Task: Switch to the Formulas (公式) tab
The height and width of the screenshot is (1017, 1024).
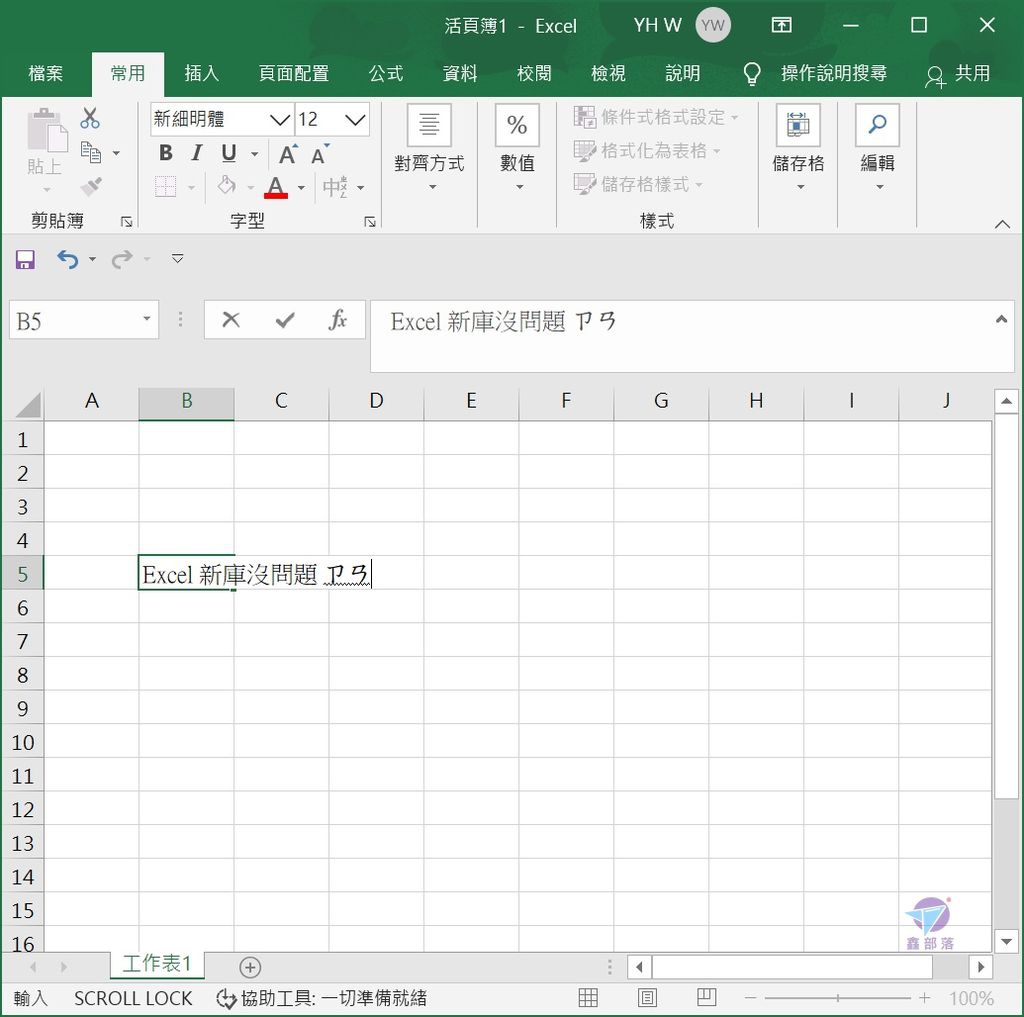Action: (386, 73)
